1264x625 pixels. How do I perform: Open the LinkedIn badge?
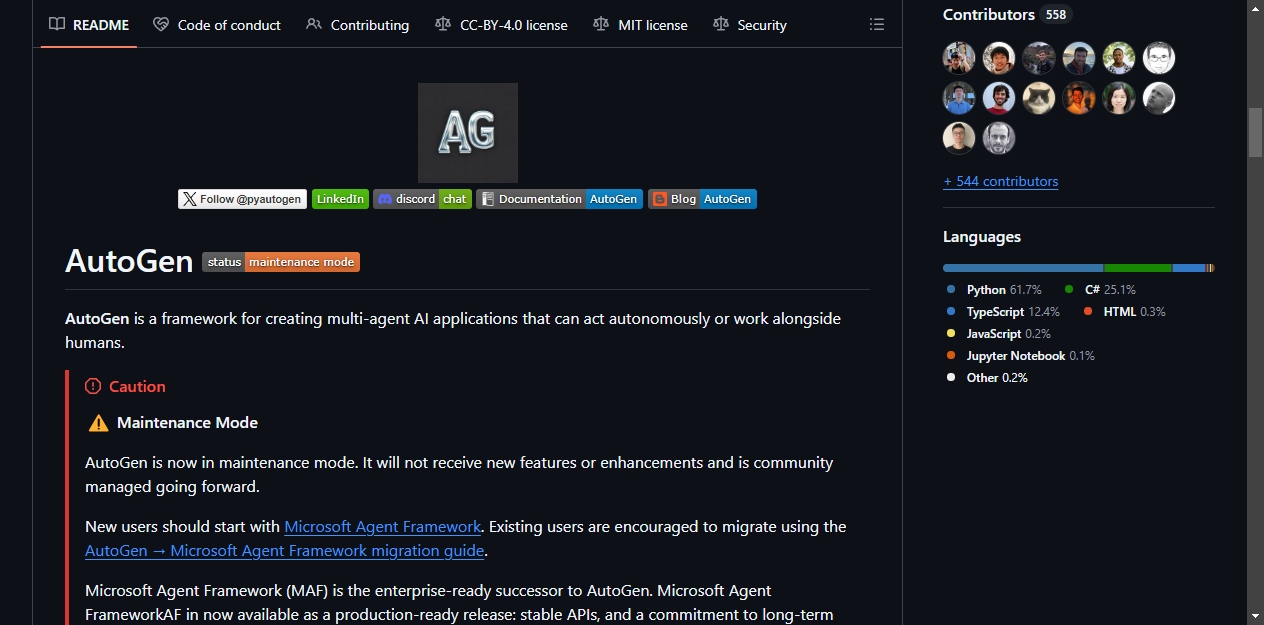[x=340, y=199]
